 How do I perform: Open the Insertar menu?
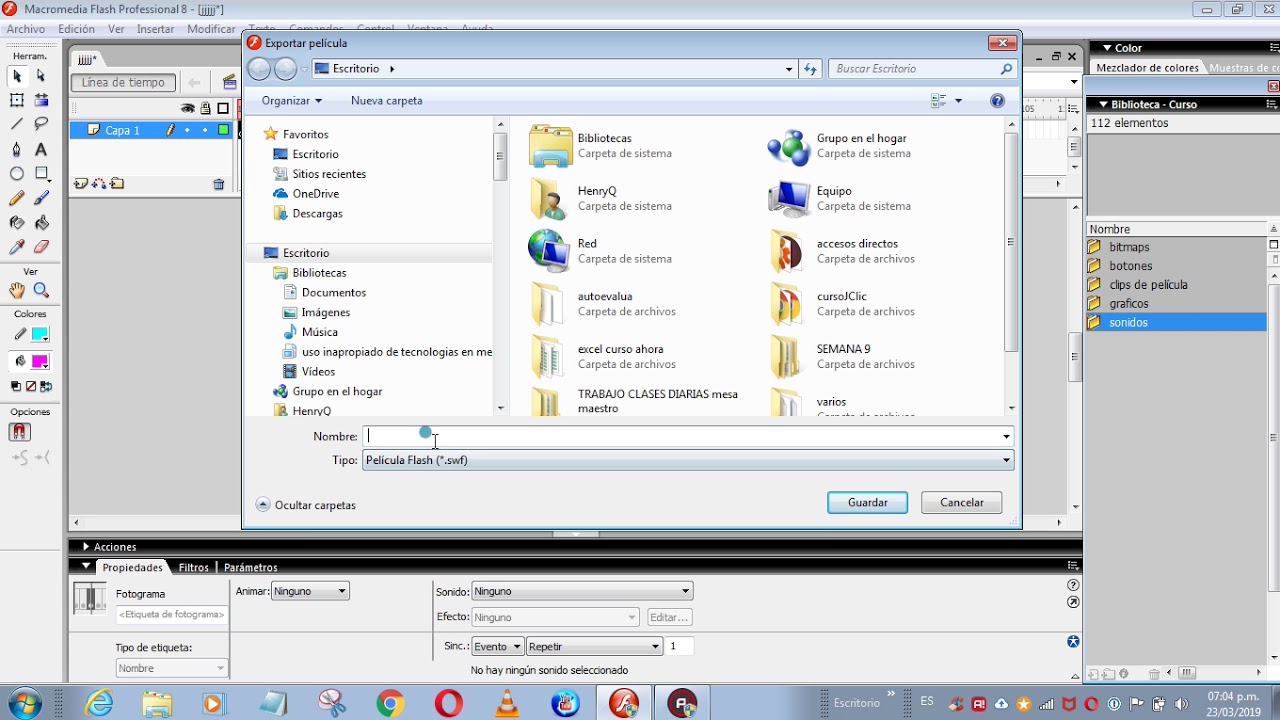[155, 29]
